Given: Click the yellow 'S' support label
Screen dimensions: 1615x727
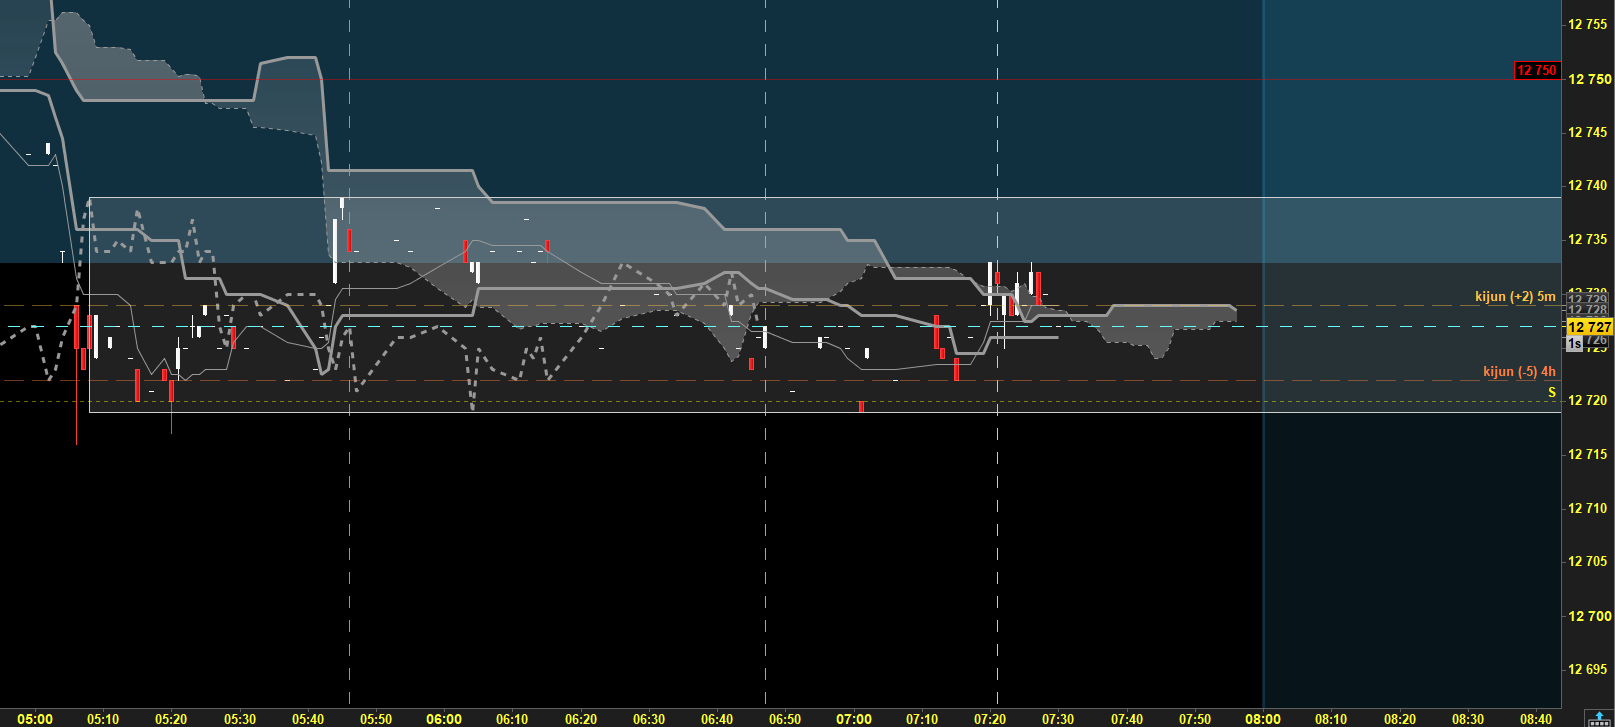Looking at the screenshot, I should 1552,392.
